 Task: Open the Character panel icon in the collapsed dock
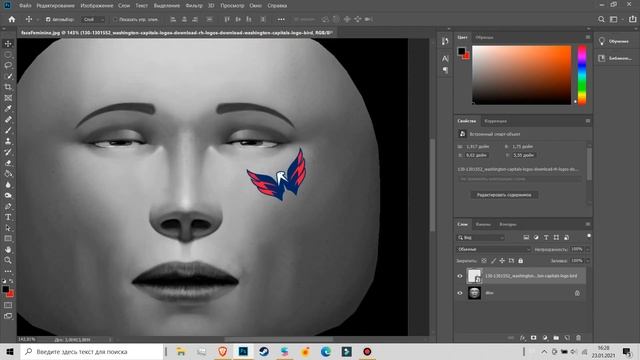point(445,59)
